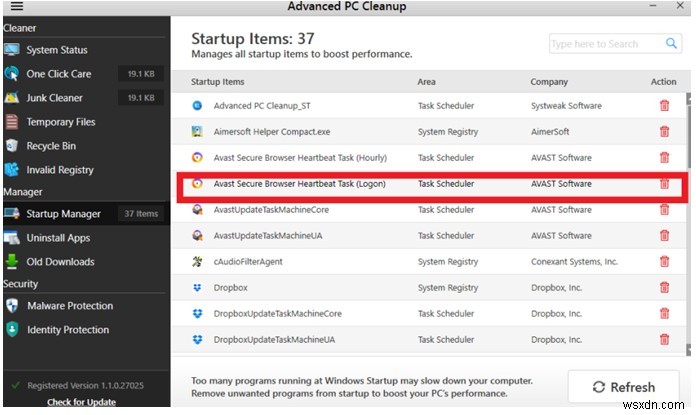Click the Junk Cleaner broom icon
696x415 pixels.
coord(12,98)
